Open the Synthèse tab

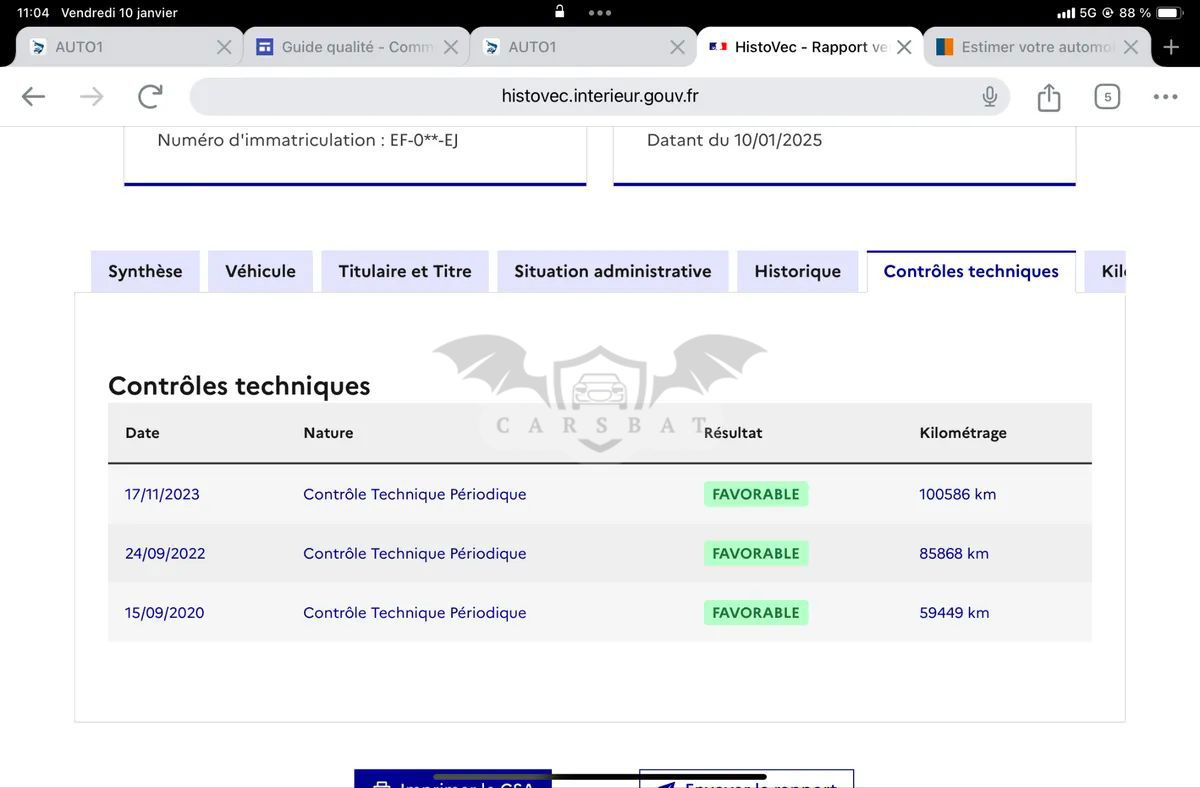point(145,271)
